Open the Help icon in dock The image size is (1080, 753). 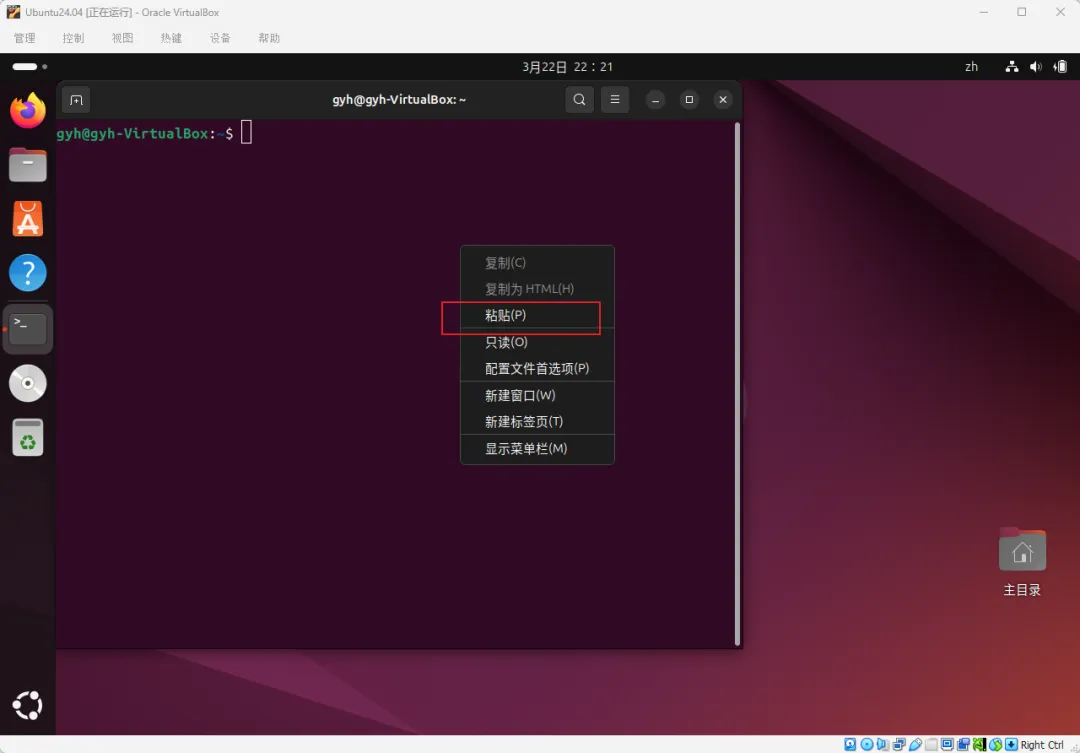[28, 273]
